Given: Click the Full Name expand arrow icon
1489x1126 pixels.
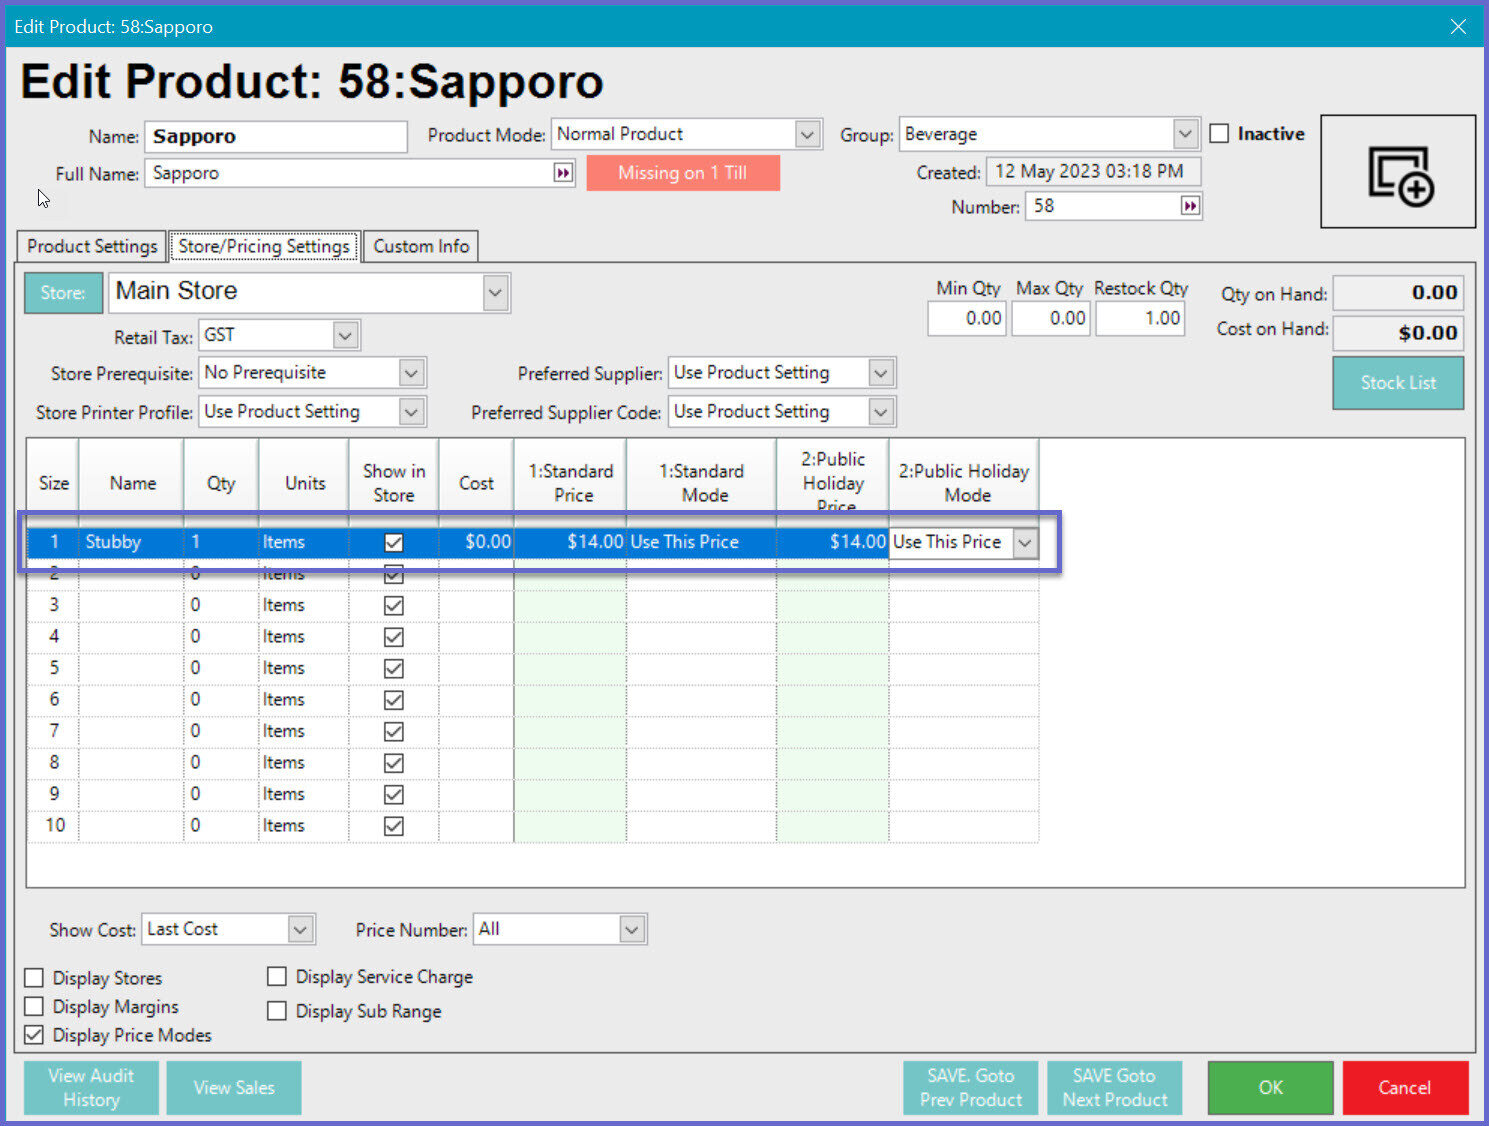Looking at the screenshot, I should (x=563, y=173).
